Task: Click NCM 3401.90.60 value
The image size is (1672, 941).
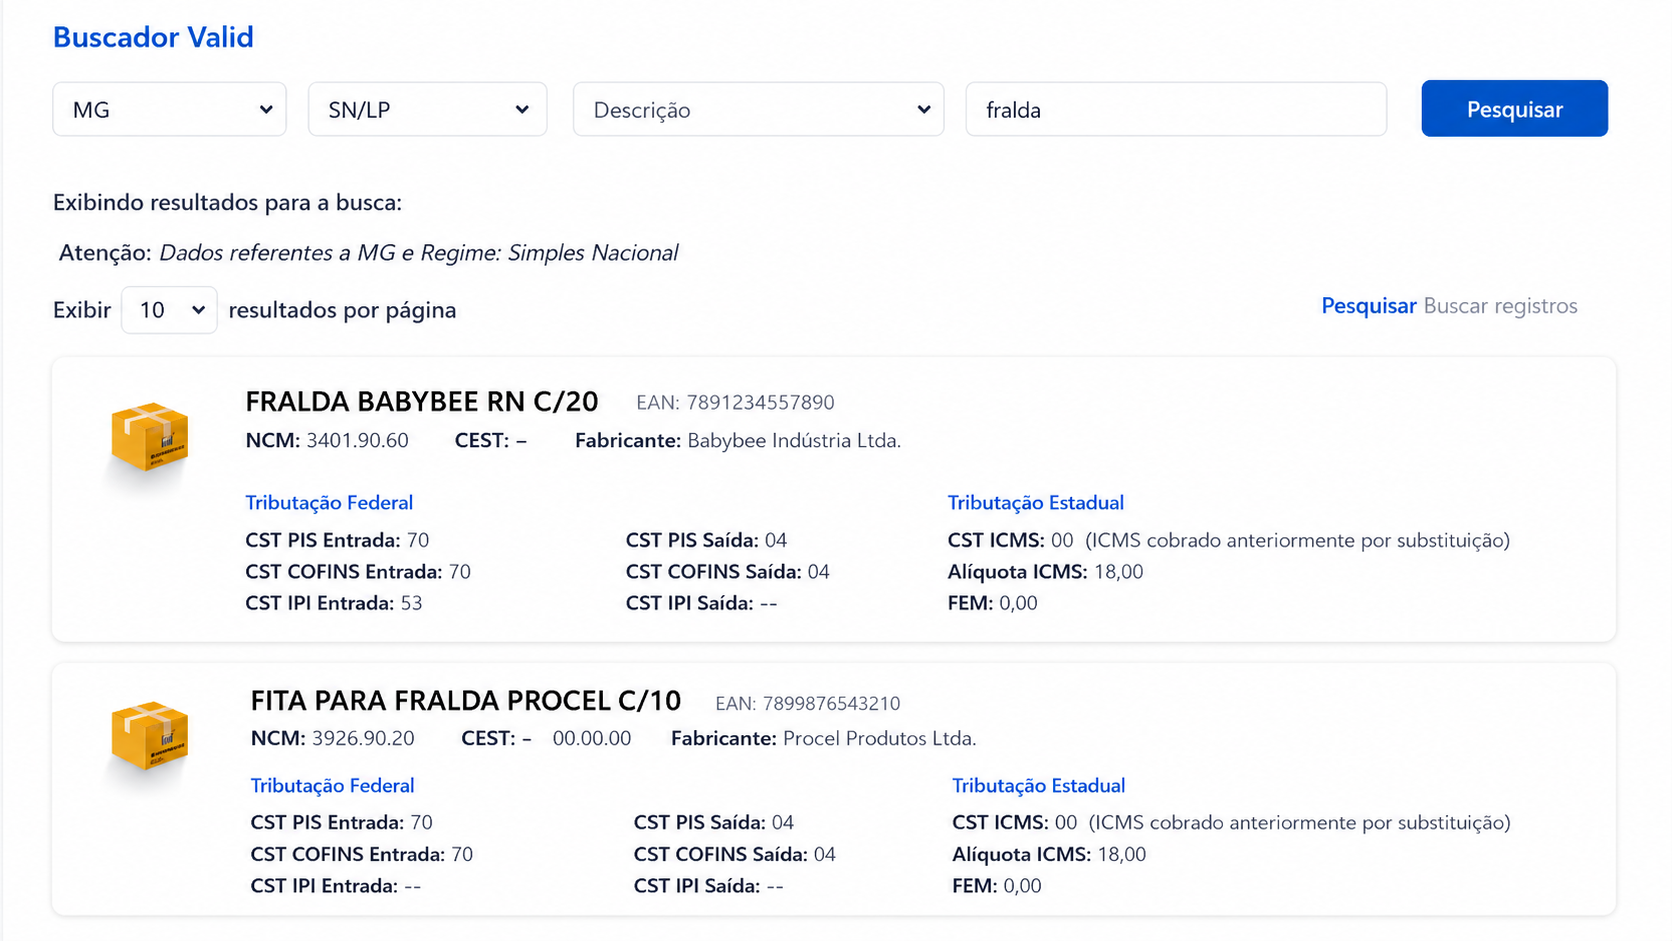Action: tap(357, 441)
